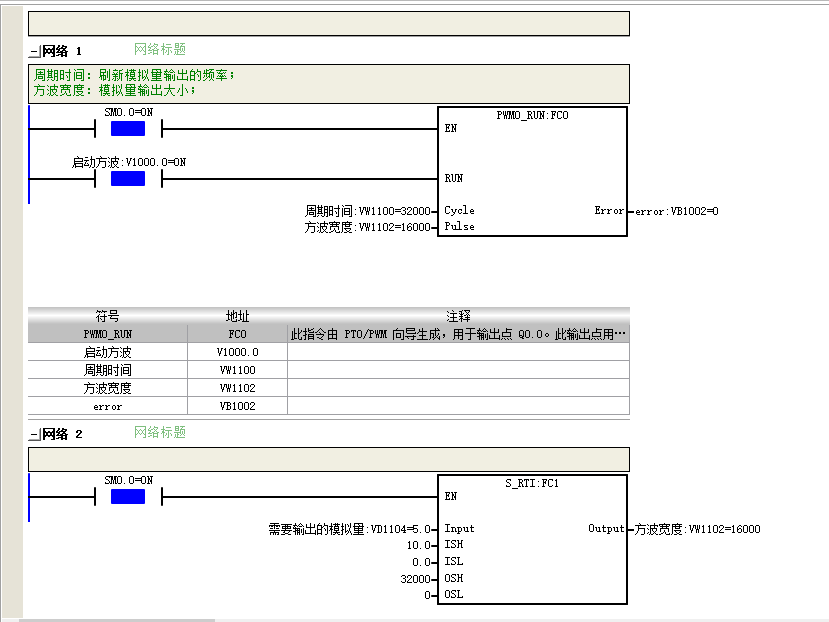Click address cell FC0
Viewport: 829px width, 622px height.
(x=237, y=334)
